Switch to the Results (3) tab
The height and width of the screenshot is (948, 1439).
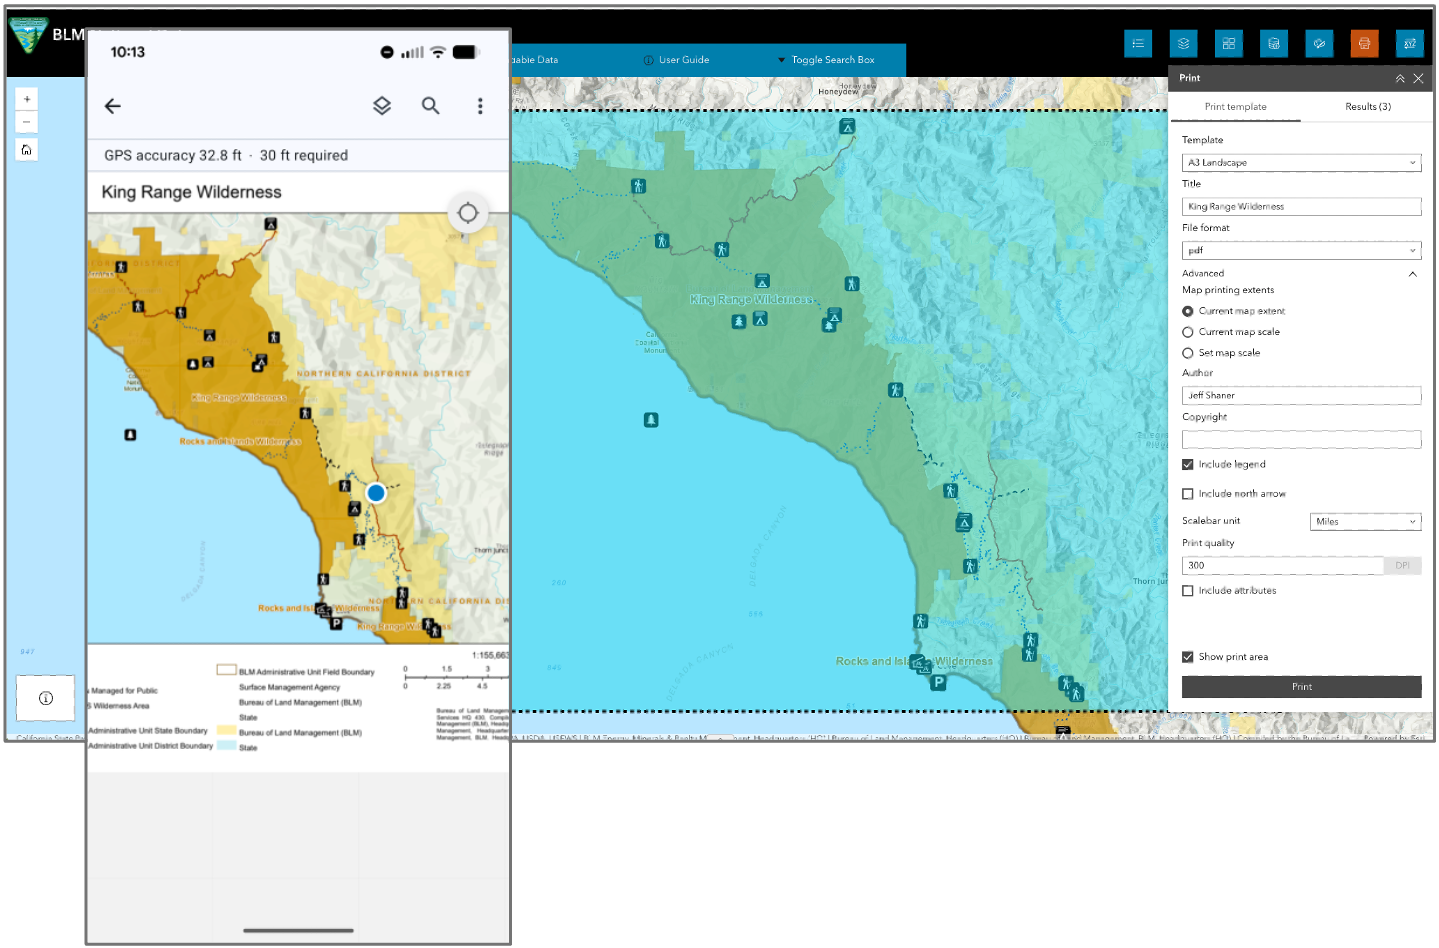coord(1366,106)
